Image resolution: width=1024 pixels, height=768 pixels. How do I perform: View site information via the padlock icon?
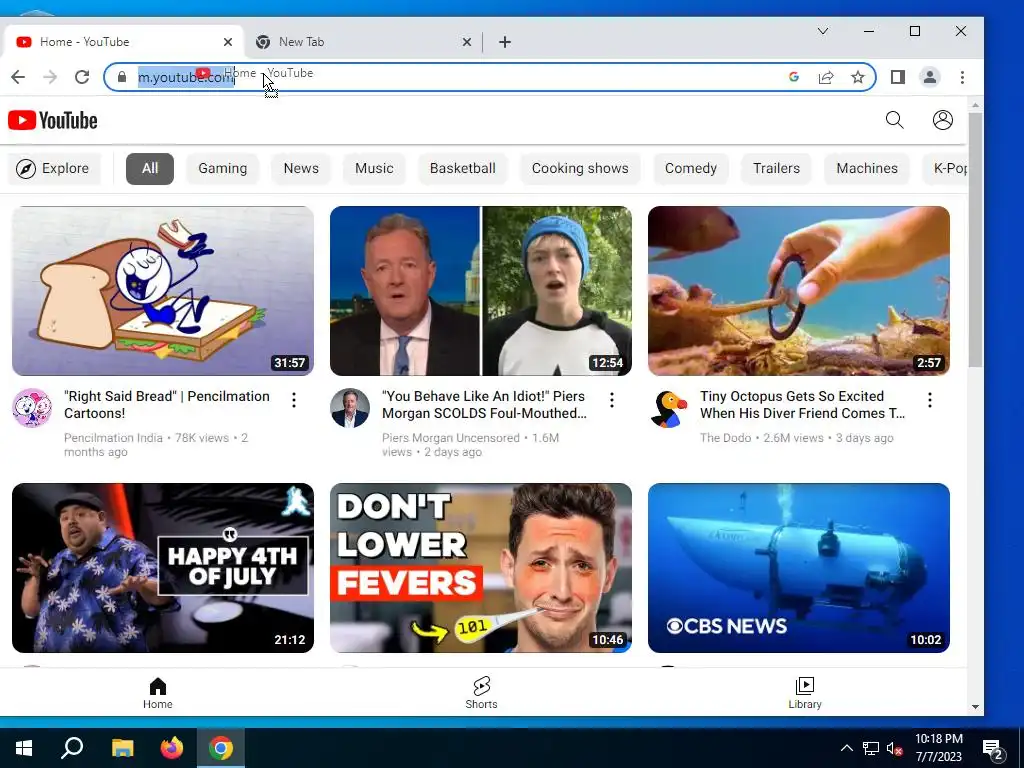[x=121, y=77]
